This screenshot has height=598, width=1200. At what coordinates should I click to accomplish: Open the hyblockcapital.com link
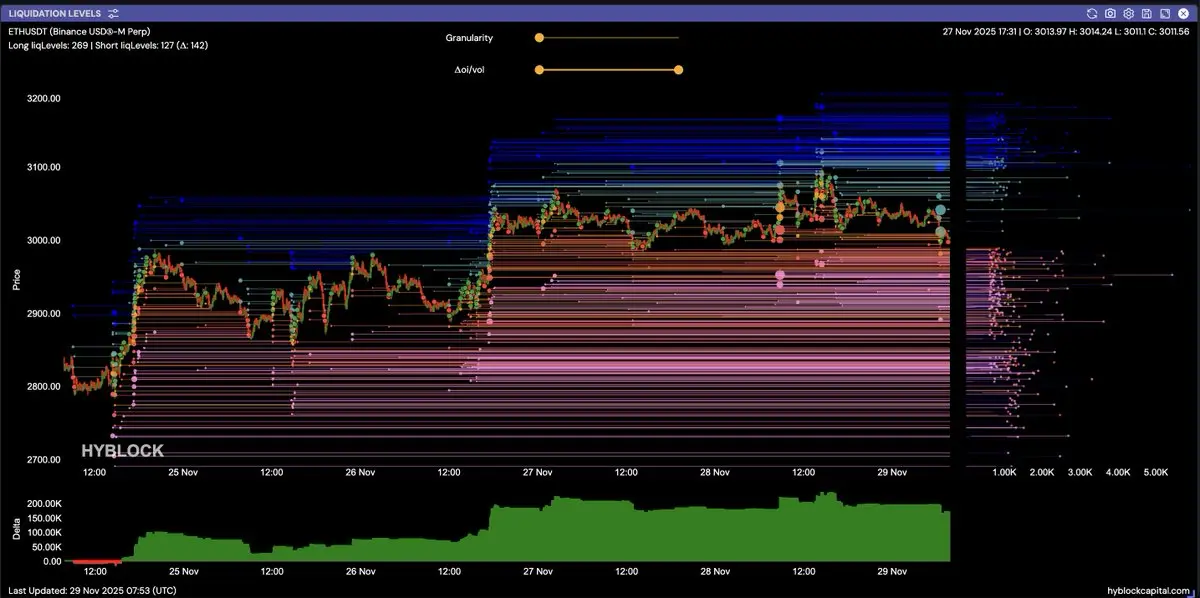click(x=1150, y=590)
